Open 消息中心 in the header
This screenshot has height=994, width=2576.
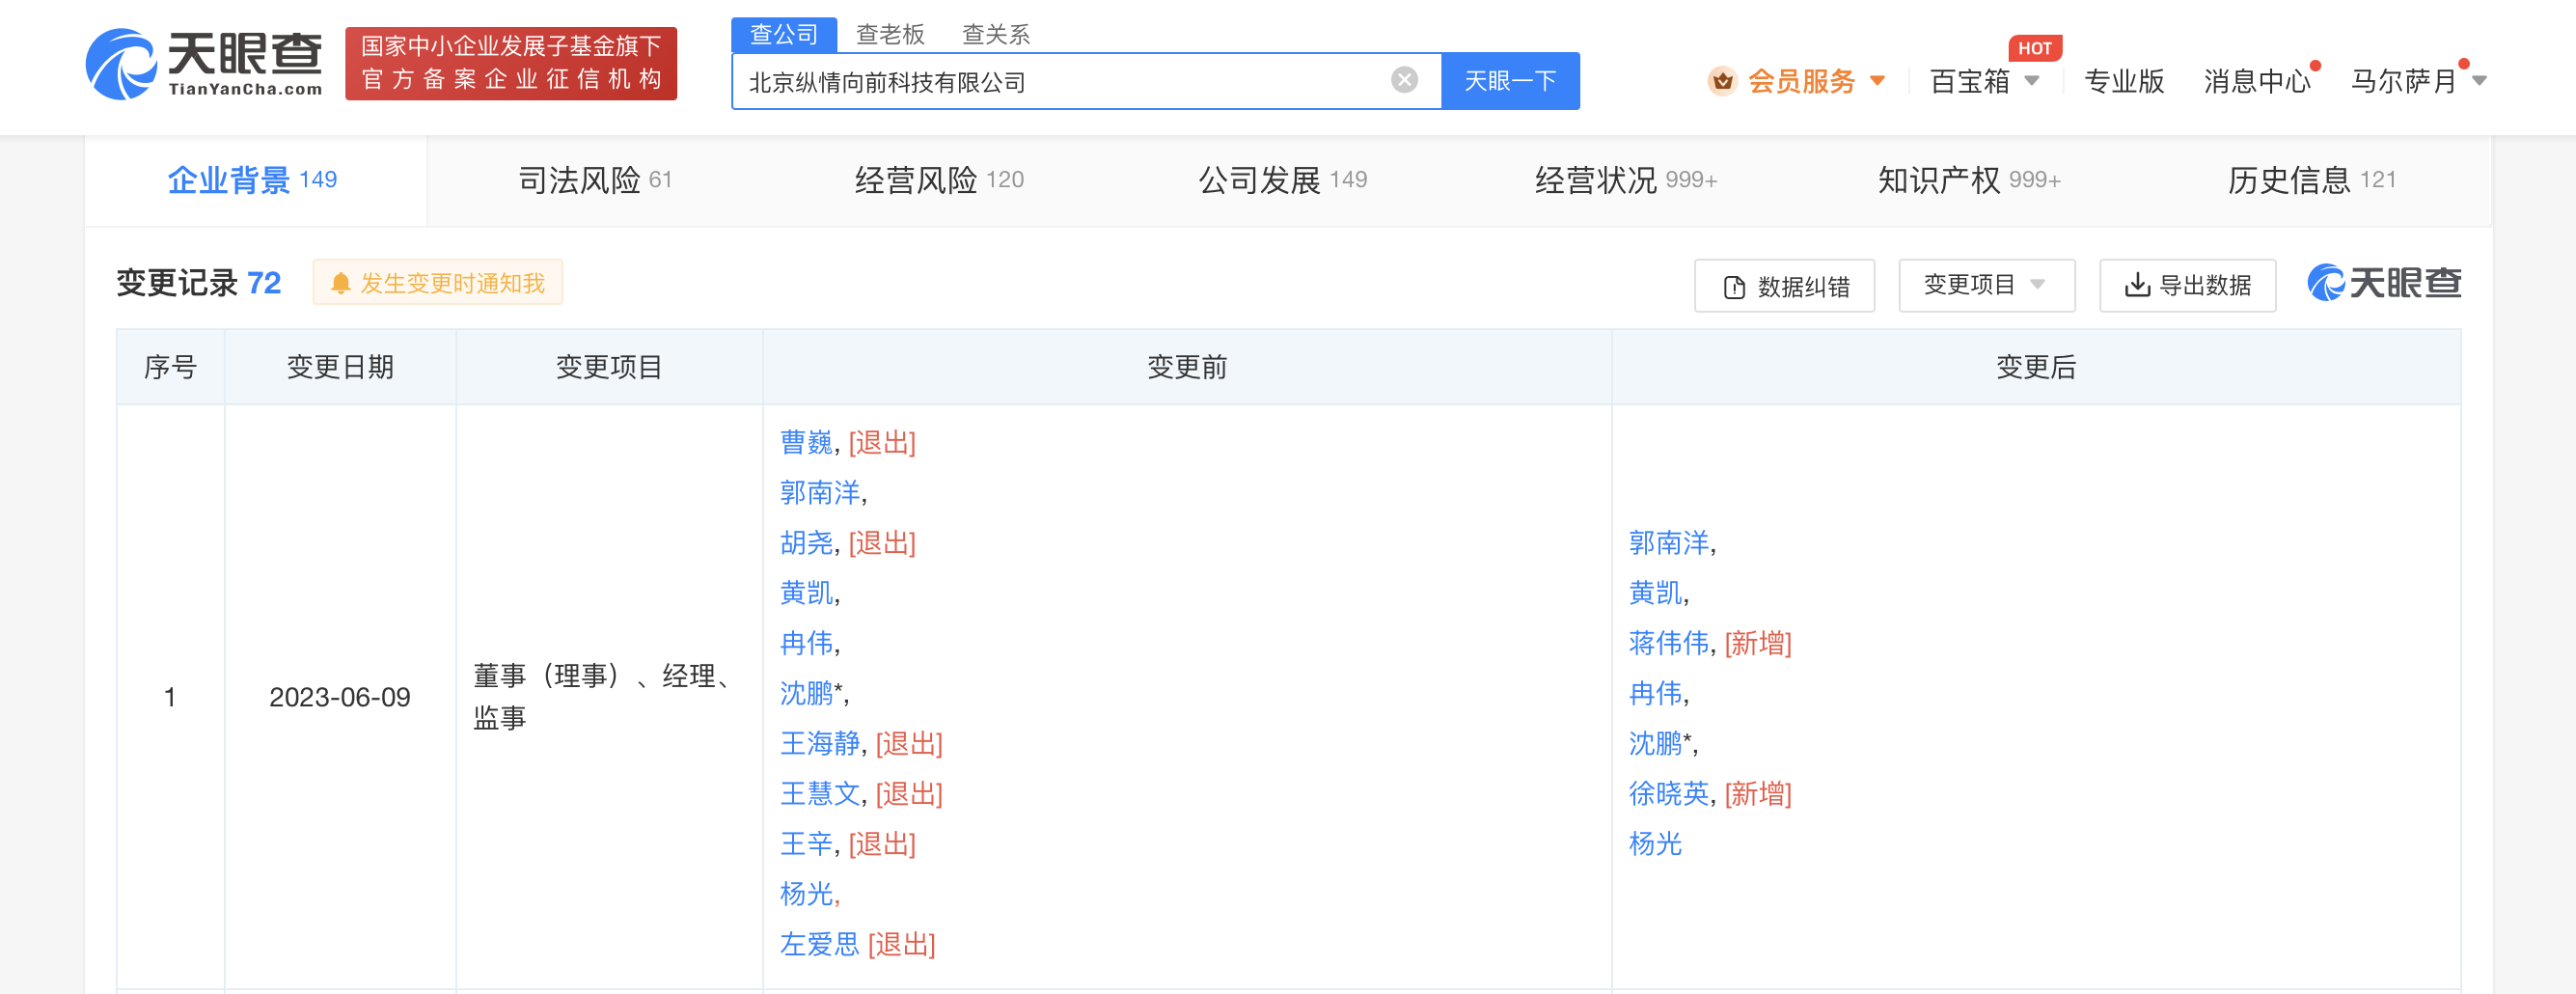pyautogui.click(x=2257, y=81)
